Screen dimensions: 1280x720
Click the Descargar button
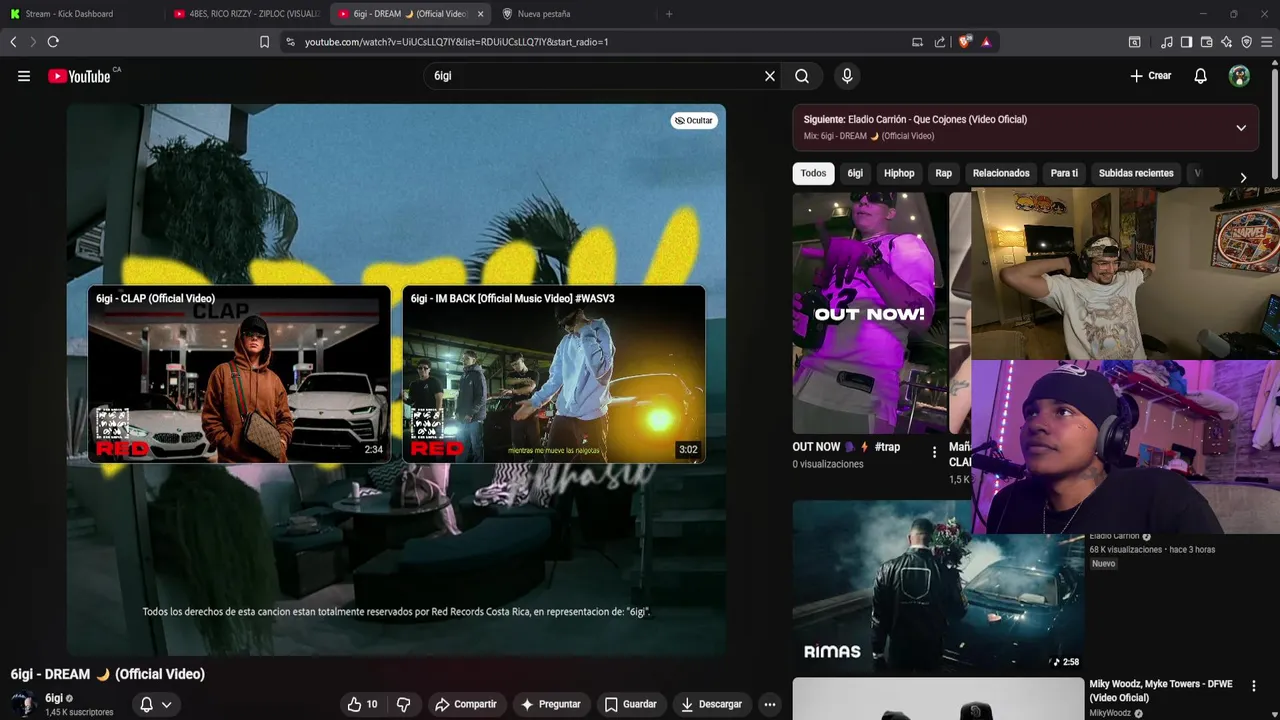[712, 704]
